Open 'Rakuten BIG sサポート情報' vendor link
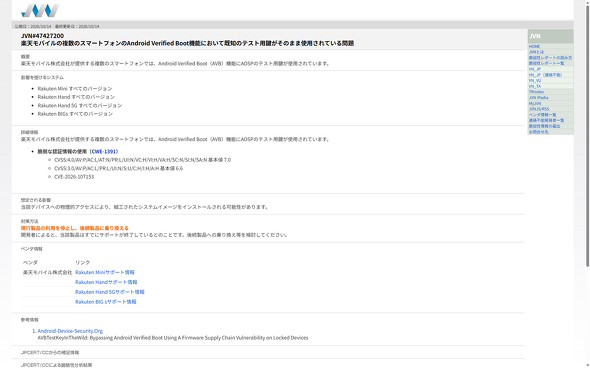The image size is (590, 368). [x=106, y=301]
